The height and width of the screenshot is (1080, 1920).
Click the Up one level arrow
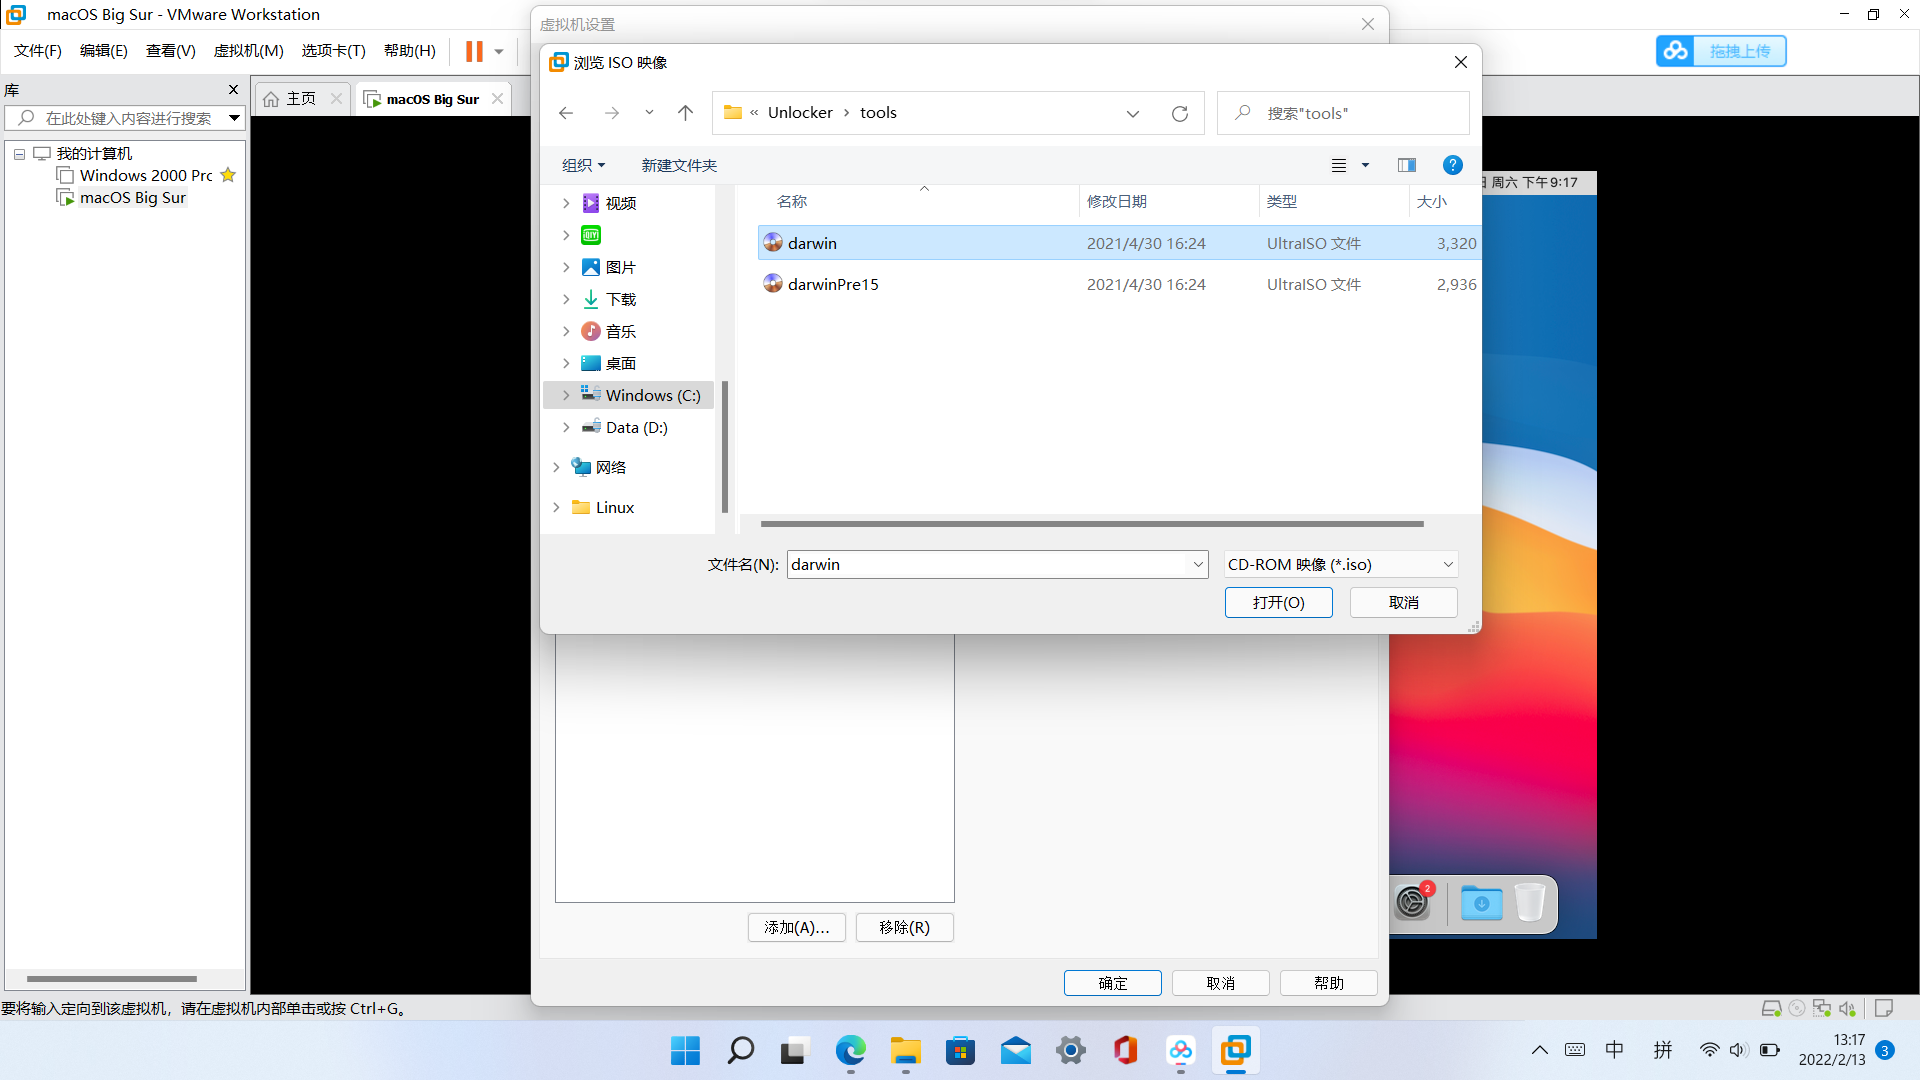[x=685, y=113]
